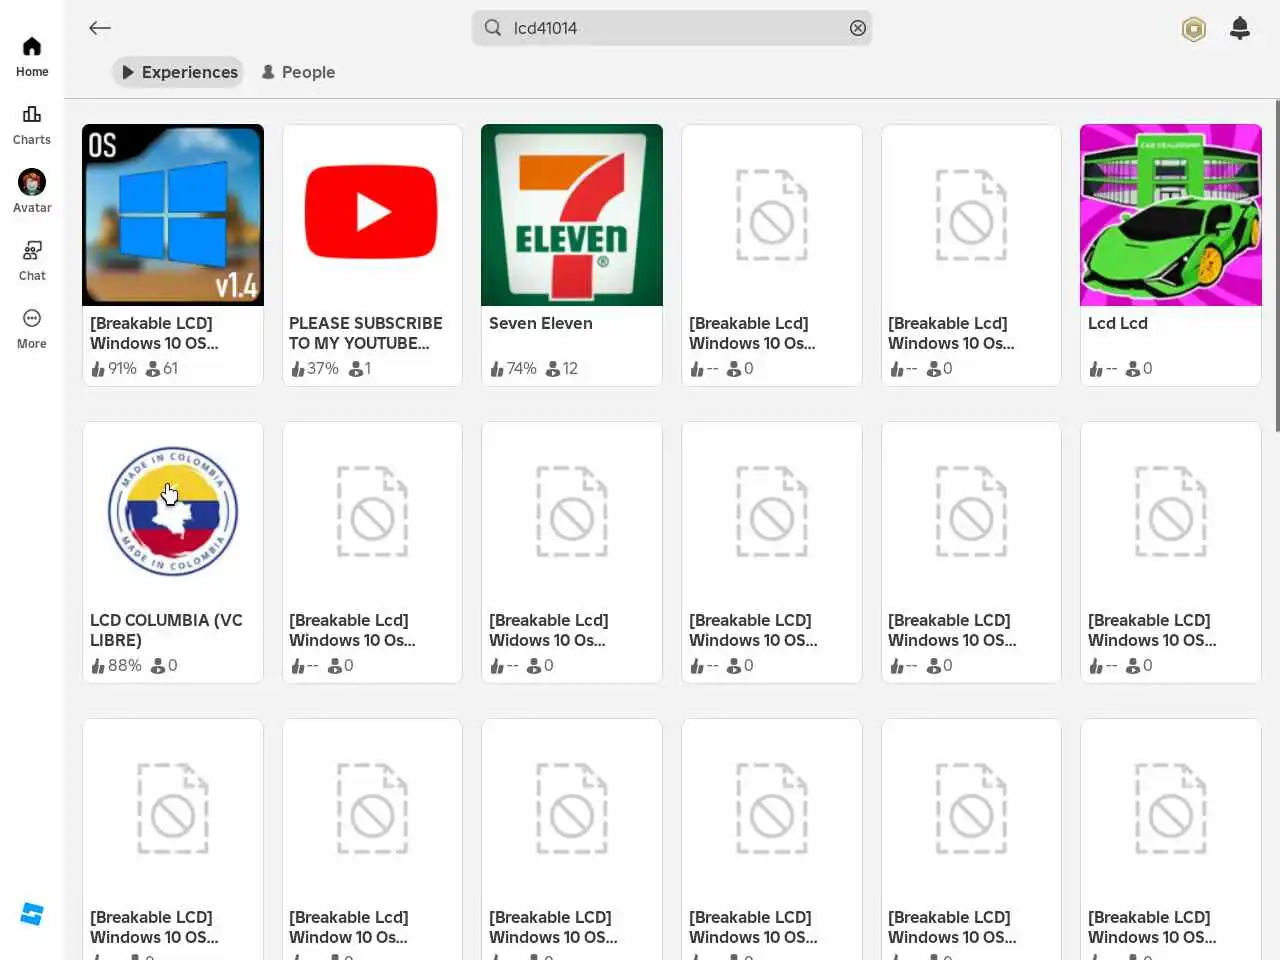Switch to the People tab
This screenshot has height=960, width=1280.
pyautogui.click(x=298, y=72)
